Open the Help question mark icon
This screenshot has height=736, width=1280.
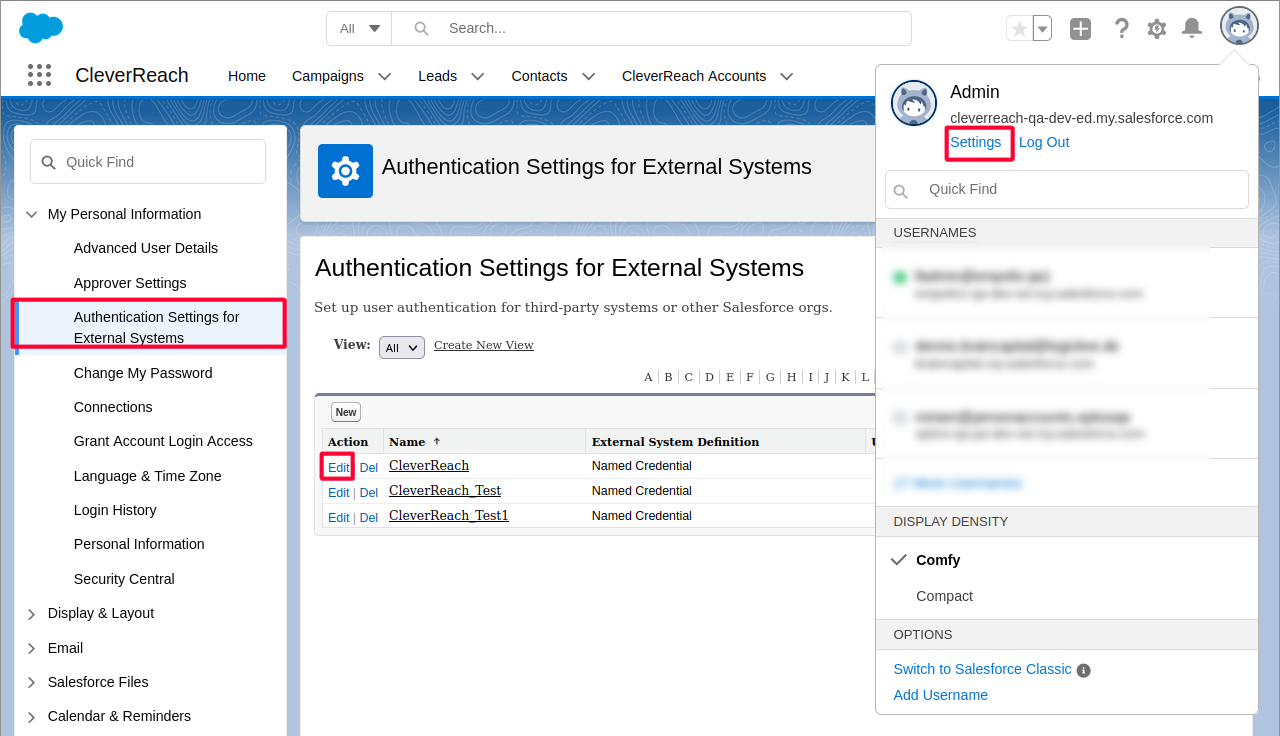1121,29
